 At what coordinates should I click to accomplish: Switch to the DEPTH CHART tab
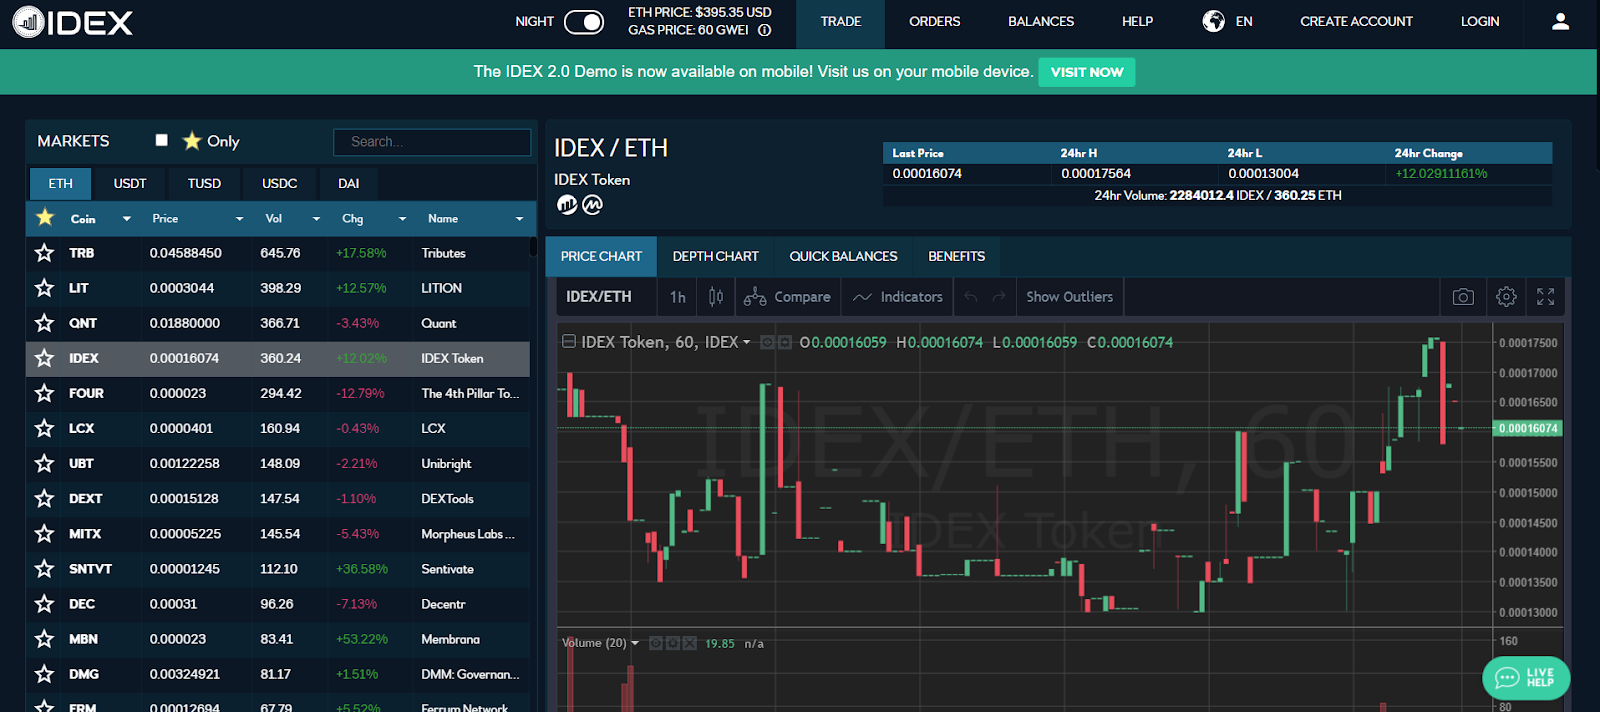tap(716, 257)
